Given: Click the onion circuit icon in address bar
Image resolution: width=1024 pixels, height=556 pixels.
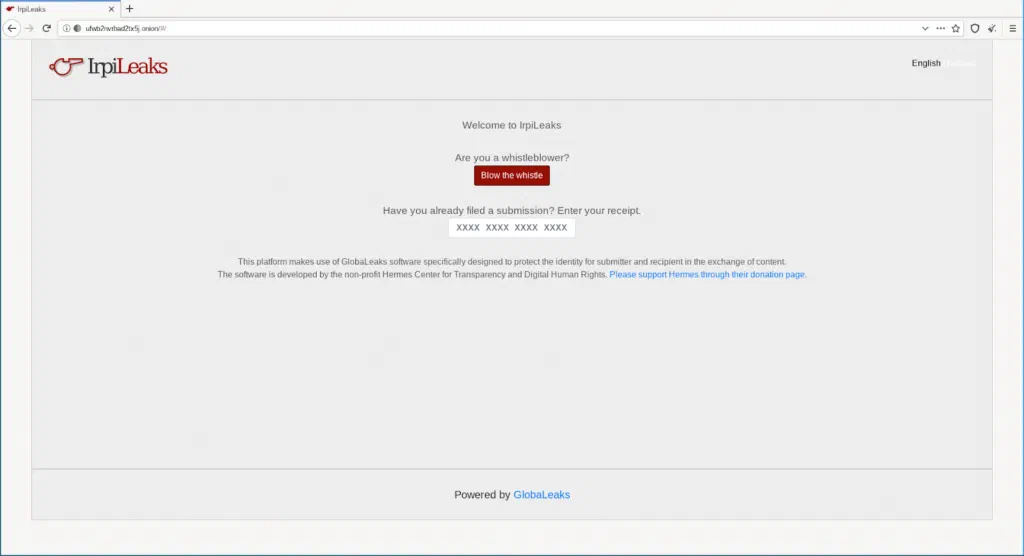Looking at the screenshot, I should [77, 28].
